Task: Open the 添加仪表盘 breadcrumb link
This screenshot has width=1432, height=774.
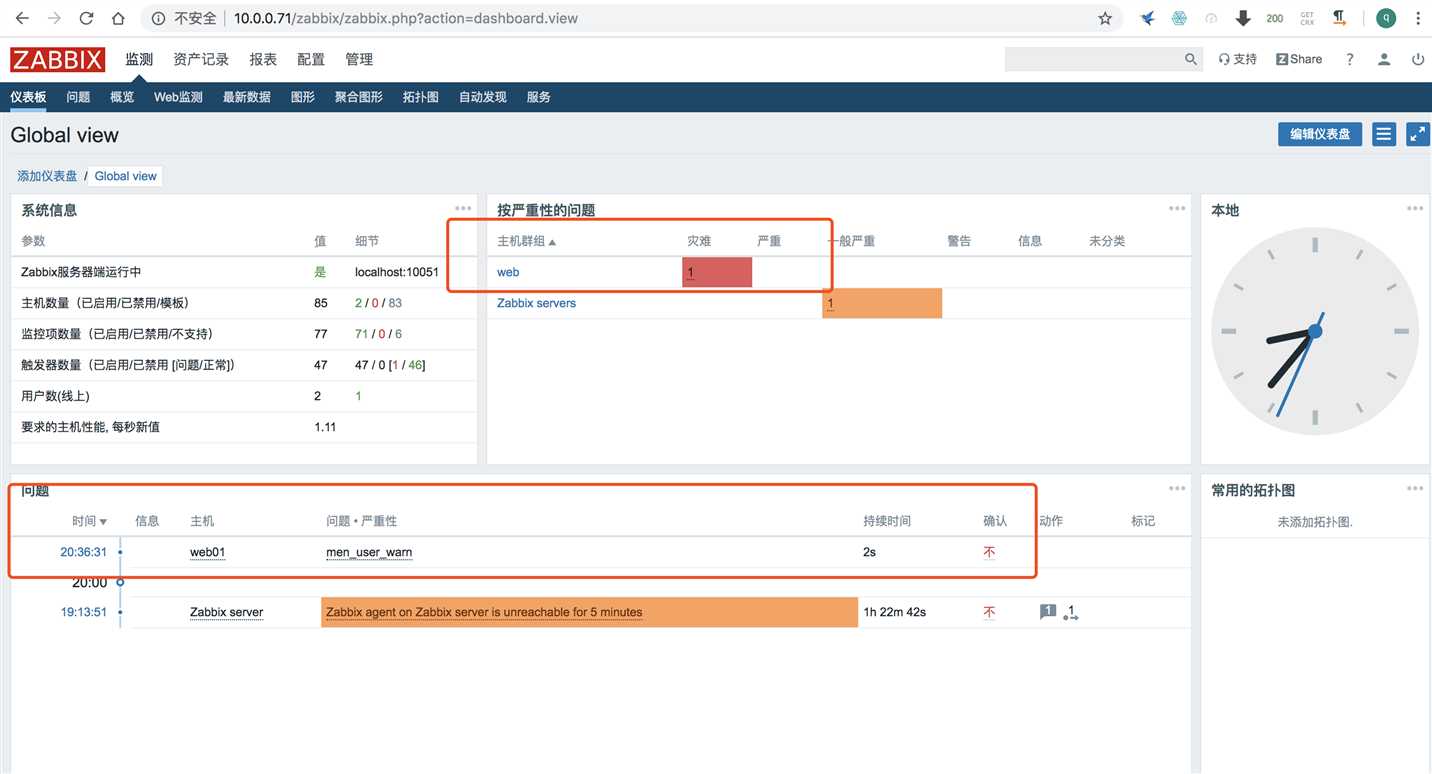Action: point(47,176)
